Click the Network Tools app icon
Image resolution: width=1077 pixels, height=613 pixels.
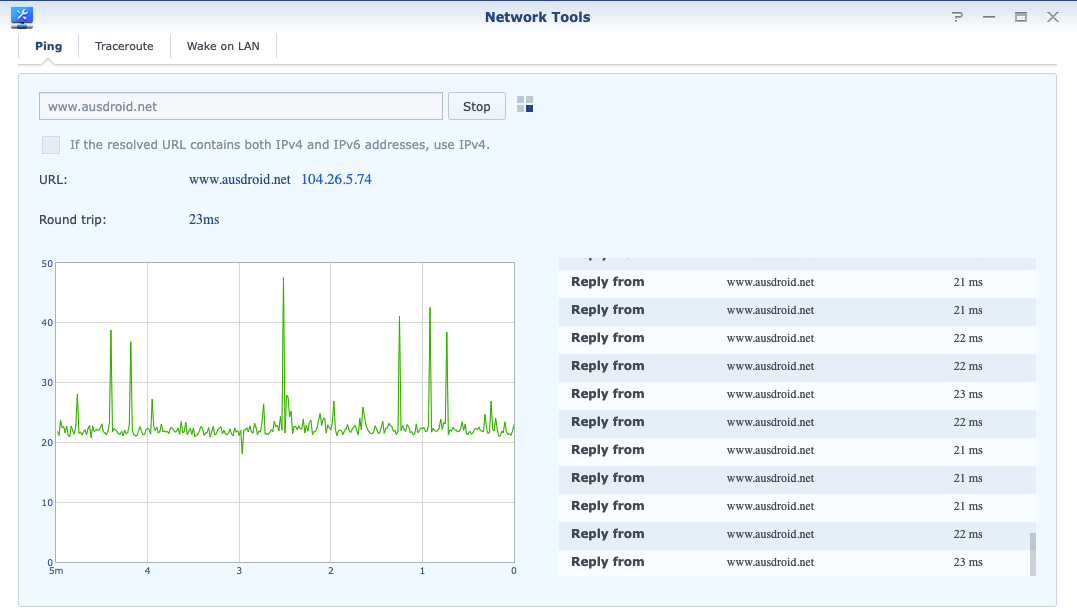pyautogui.click(x=22, y=17)
